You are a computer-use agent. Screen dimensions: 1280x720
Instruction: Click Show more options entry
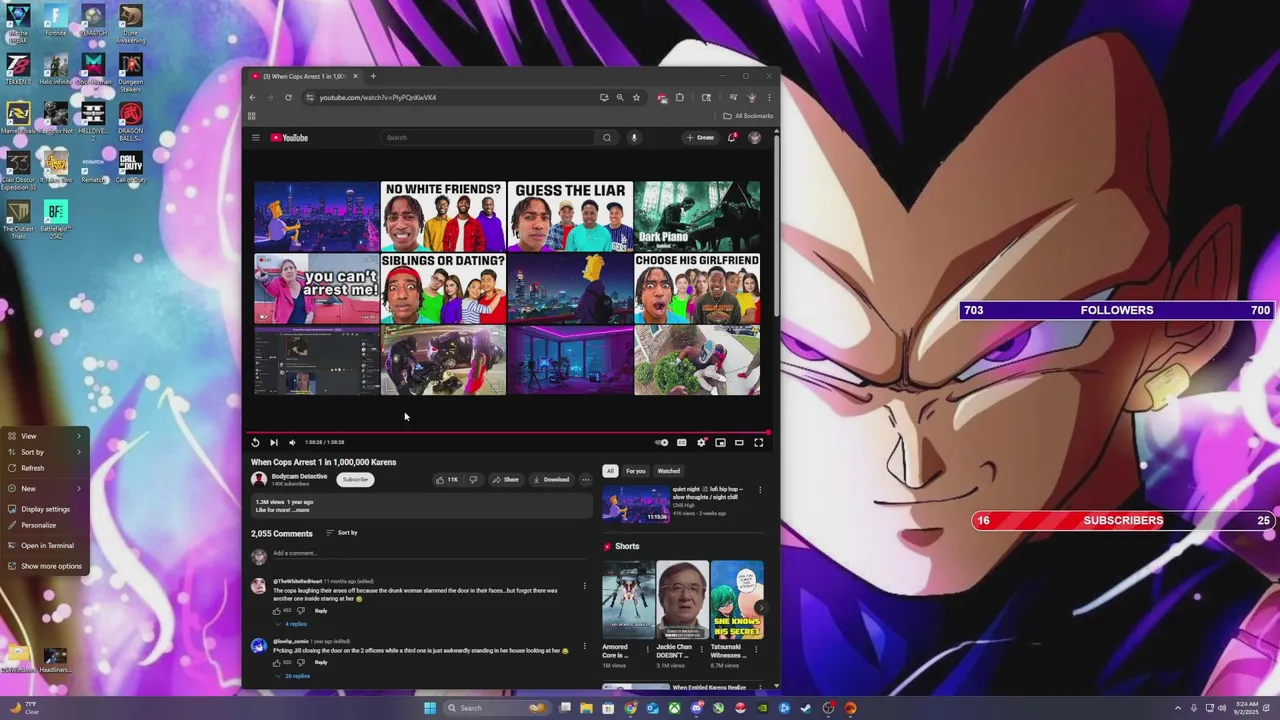click(x=45, y=566)
